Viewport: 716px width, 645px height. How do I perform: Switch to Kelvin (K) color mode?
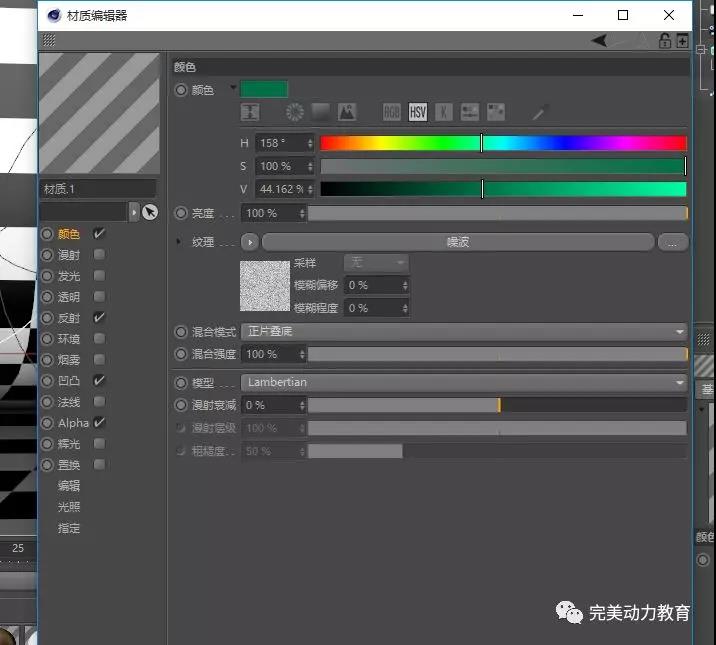pyautogui.click(x=443, y=112)
